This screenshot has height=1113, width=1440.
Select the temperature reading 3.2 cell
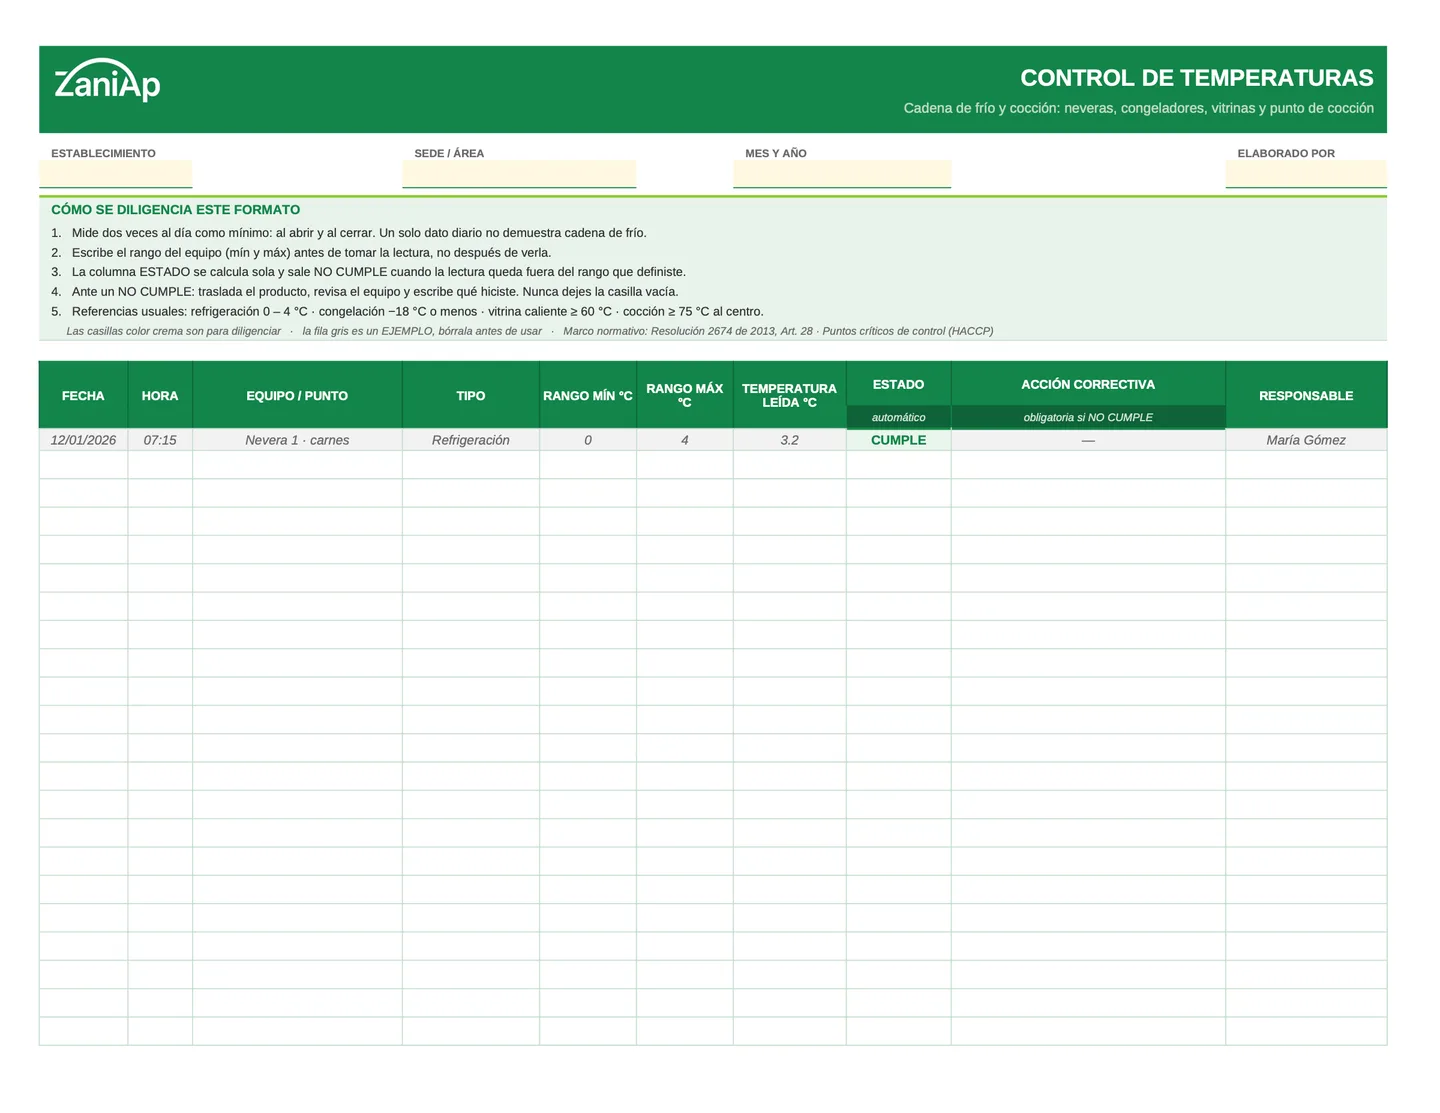click(789, 440)
